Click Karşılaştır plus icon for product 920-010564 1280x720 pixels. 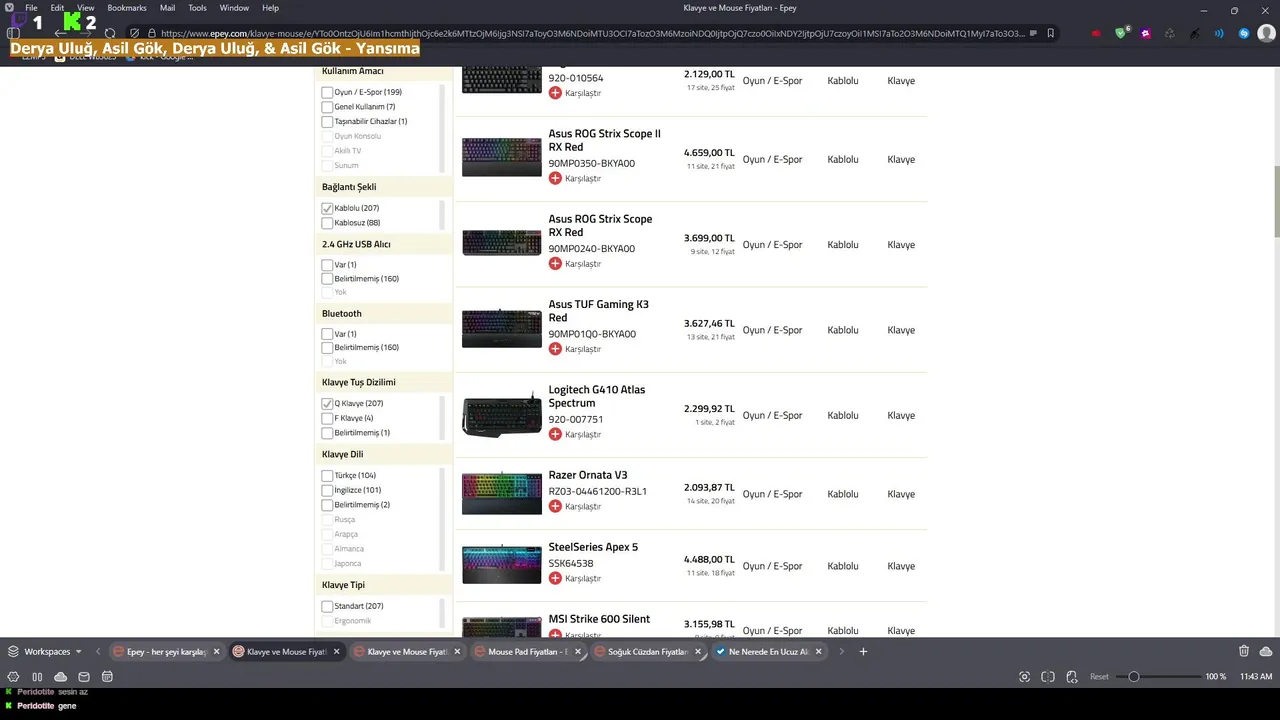point(555,93)
